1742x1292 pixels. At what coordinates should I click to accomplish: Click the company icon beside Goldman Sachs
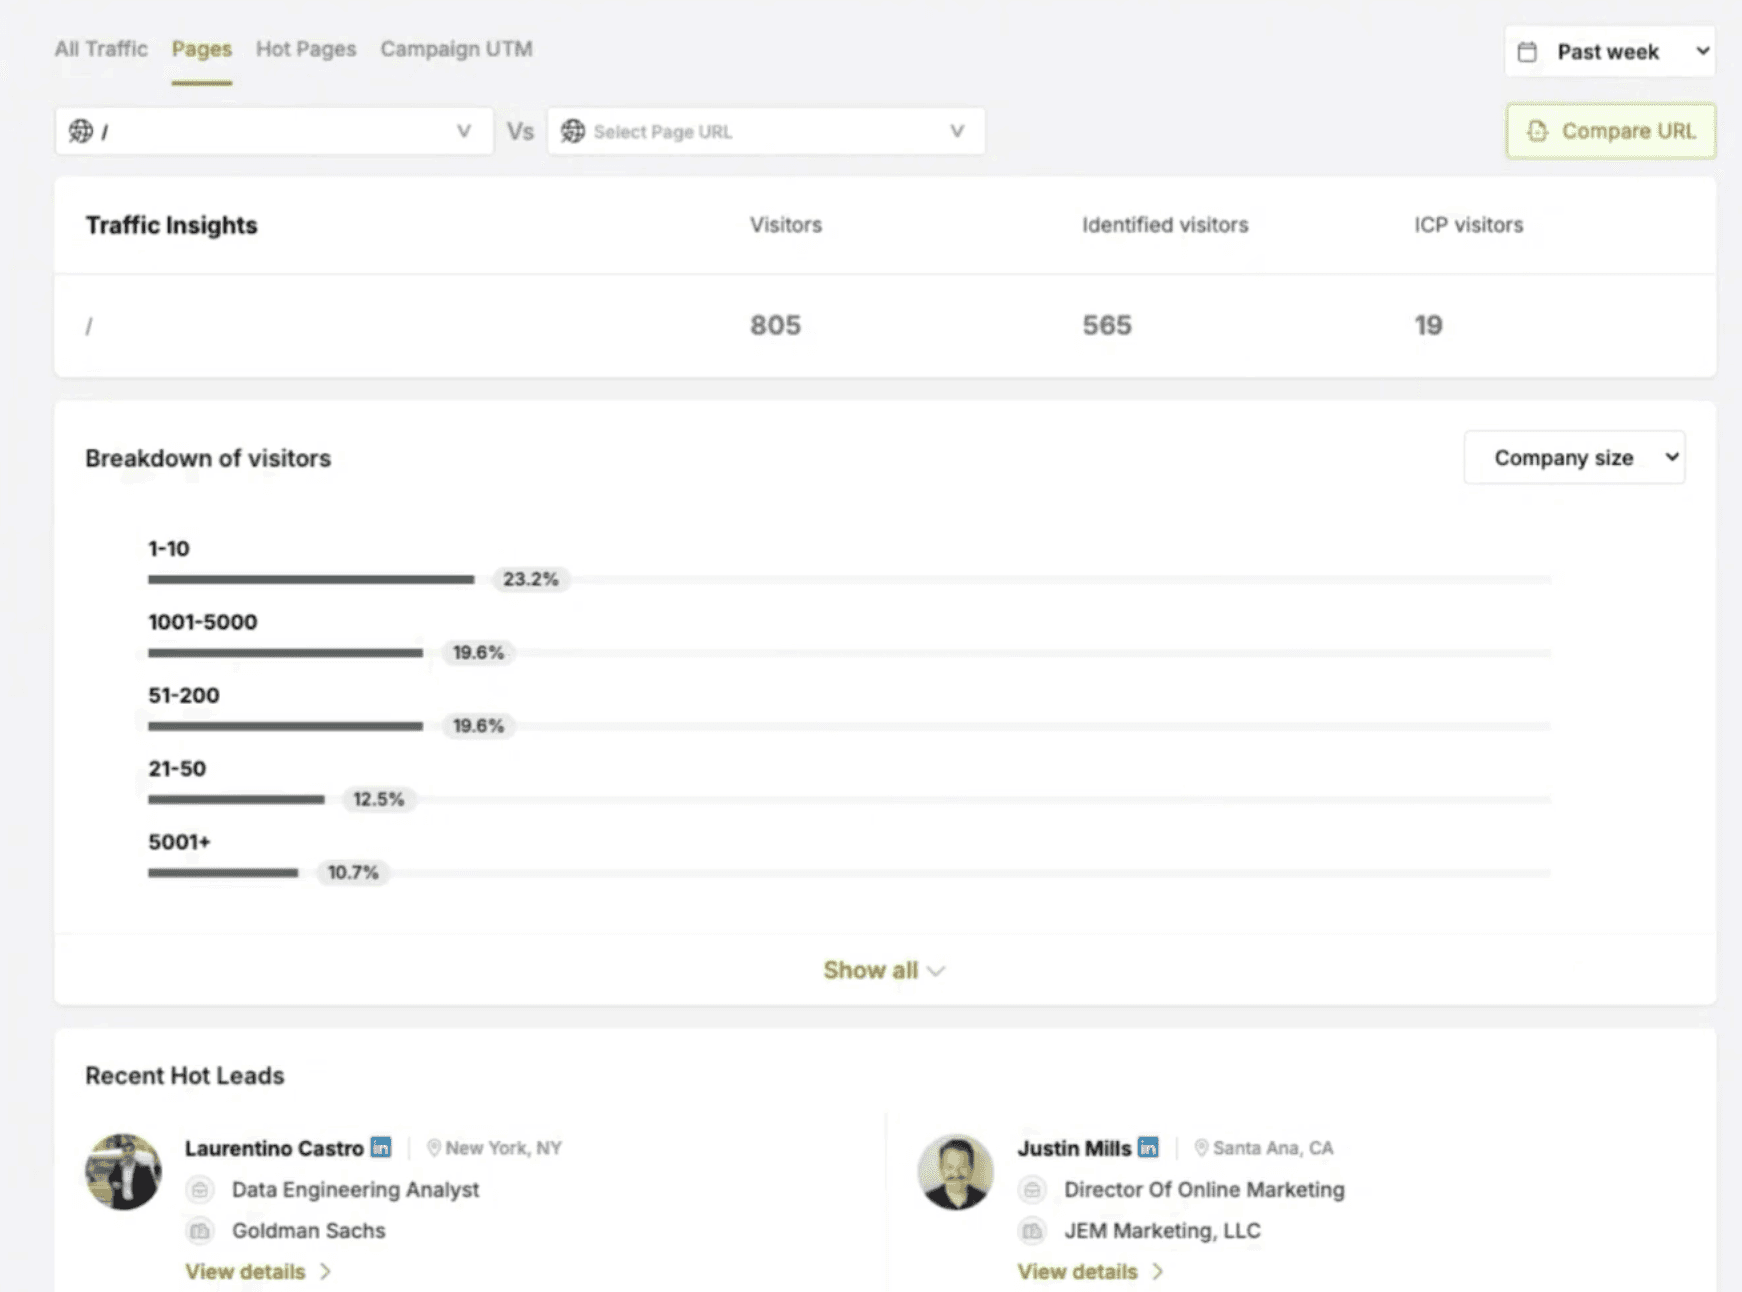(x=200, y=1231)
